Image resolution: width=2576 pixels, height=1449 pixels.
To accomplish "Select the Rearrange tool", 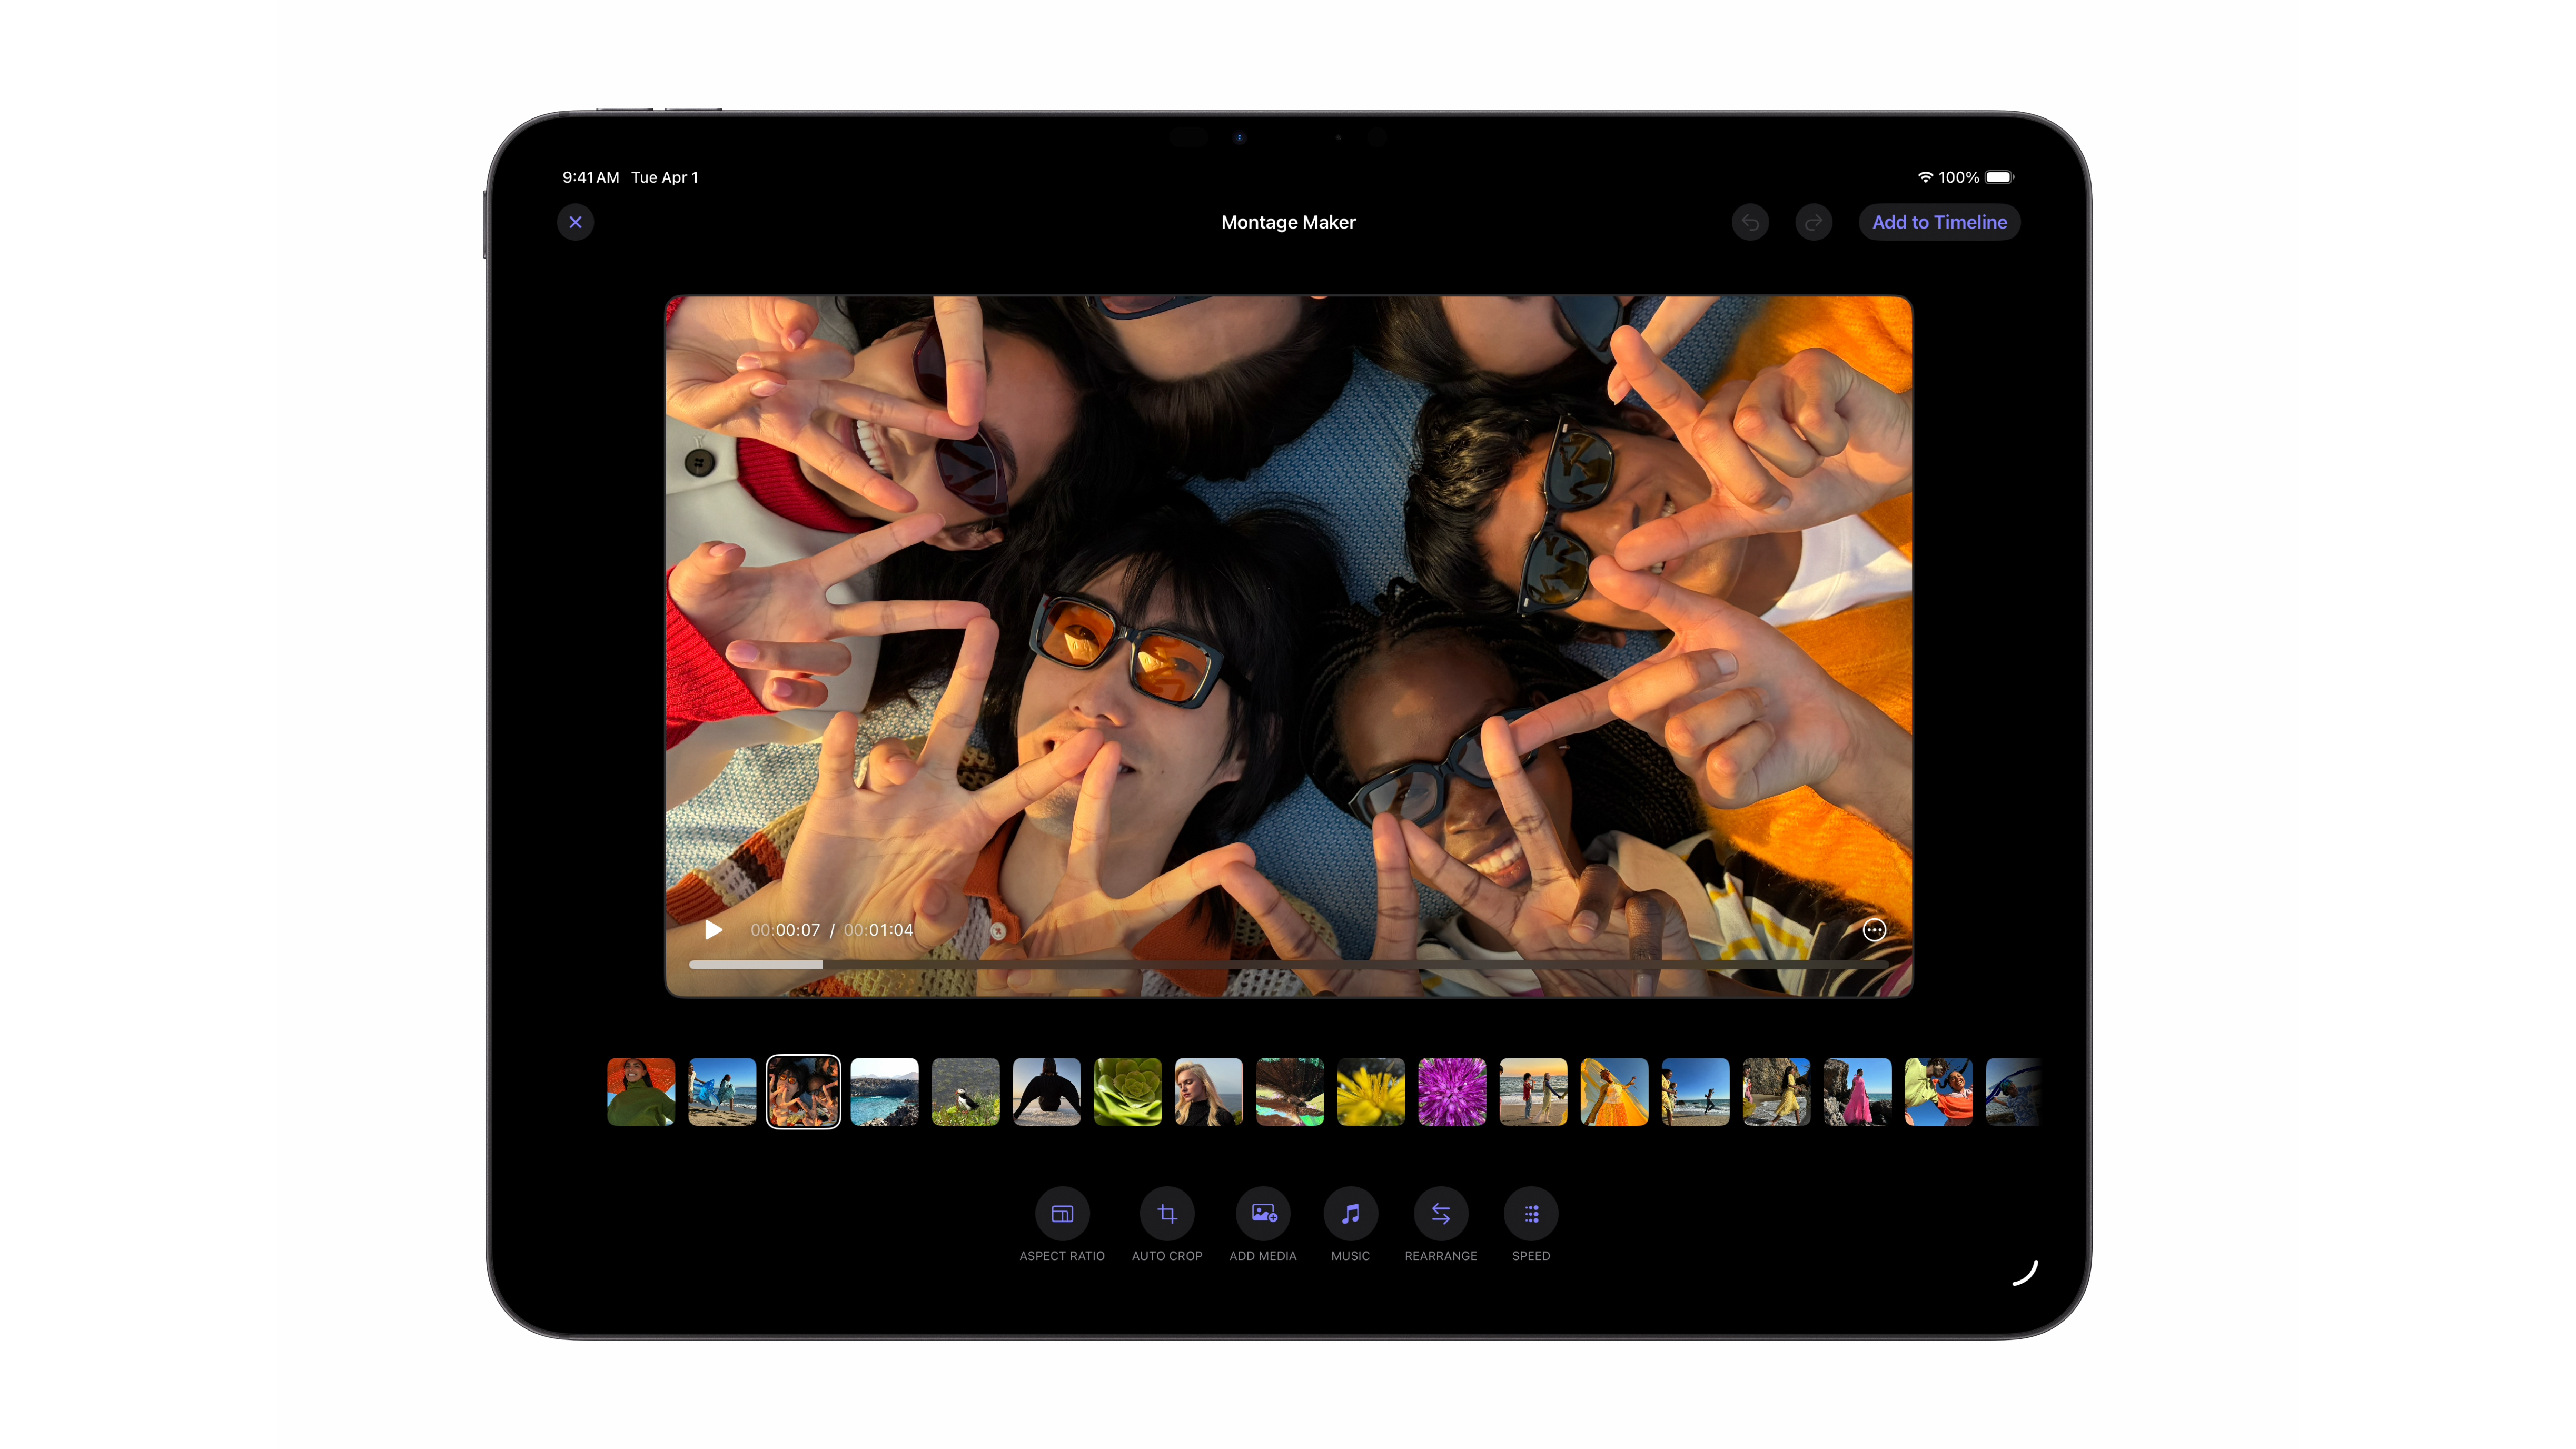I will (1440, 1214).
